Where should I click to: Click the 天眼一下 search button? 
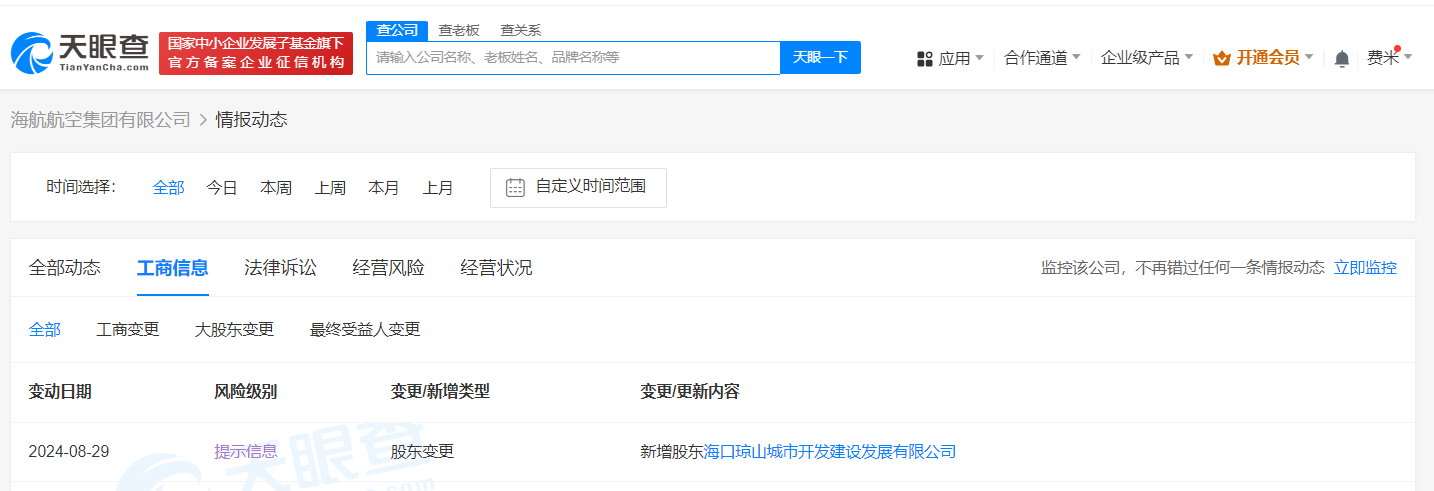(820, 57)
